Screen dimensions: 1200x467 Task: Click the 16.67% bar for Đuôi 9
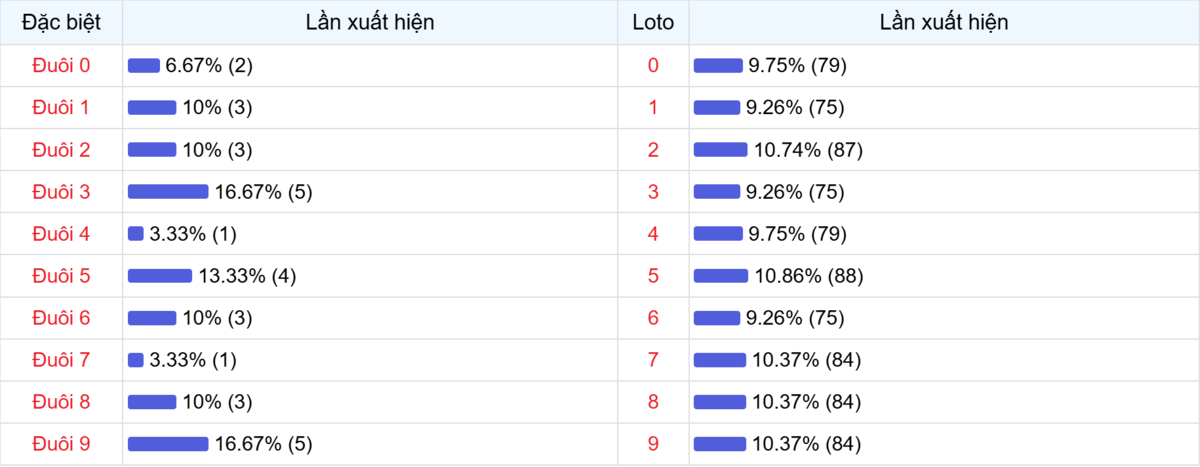point(168,444)
